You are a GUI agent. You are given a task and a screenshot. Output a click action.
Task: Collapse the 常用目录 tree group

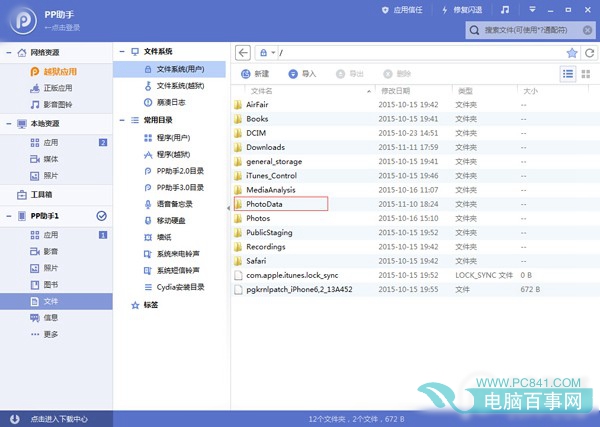click(x=122, y=120)
